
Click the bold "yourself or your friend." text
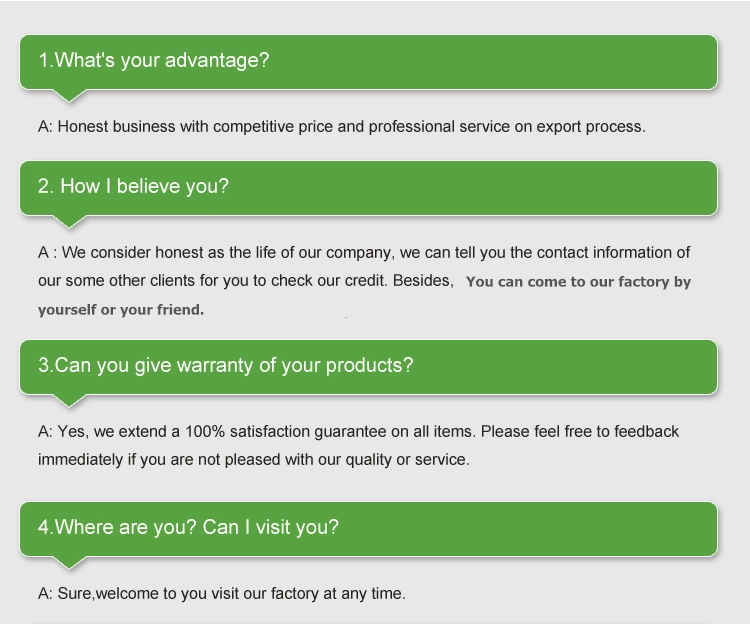121,310
